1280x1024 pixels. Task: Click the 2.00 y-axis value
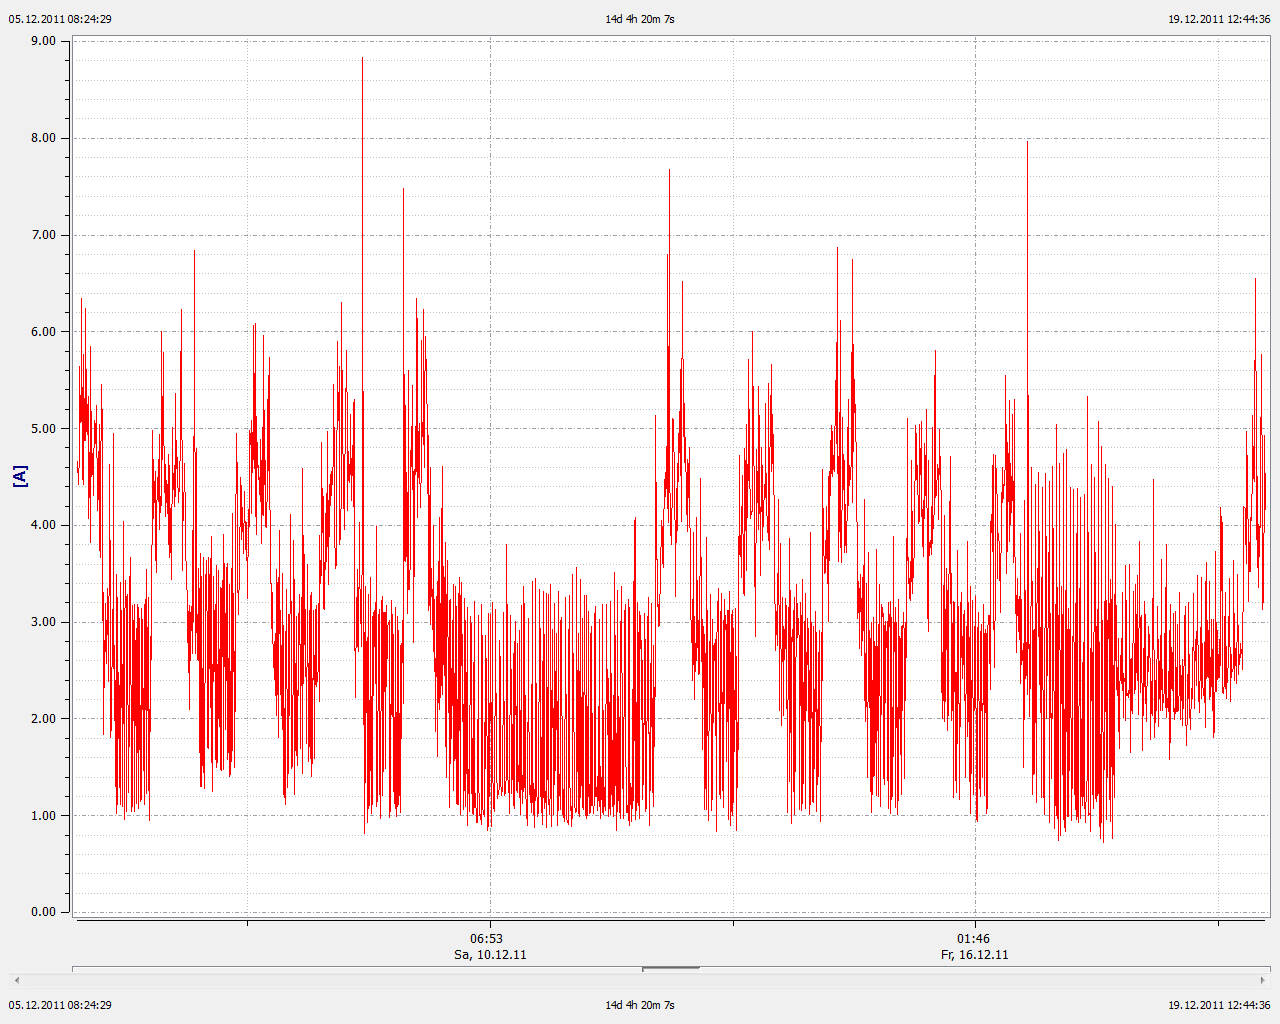point(43,718)
